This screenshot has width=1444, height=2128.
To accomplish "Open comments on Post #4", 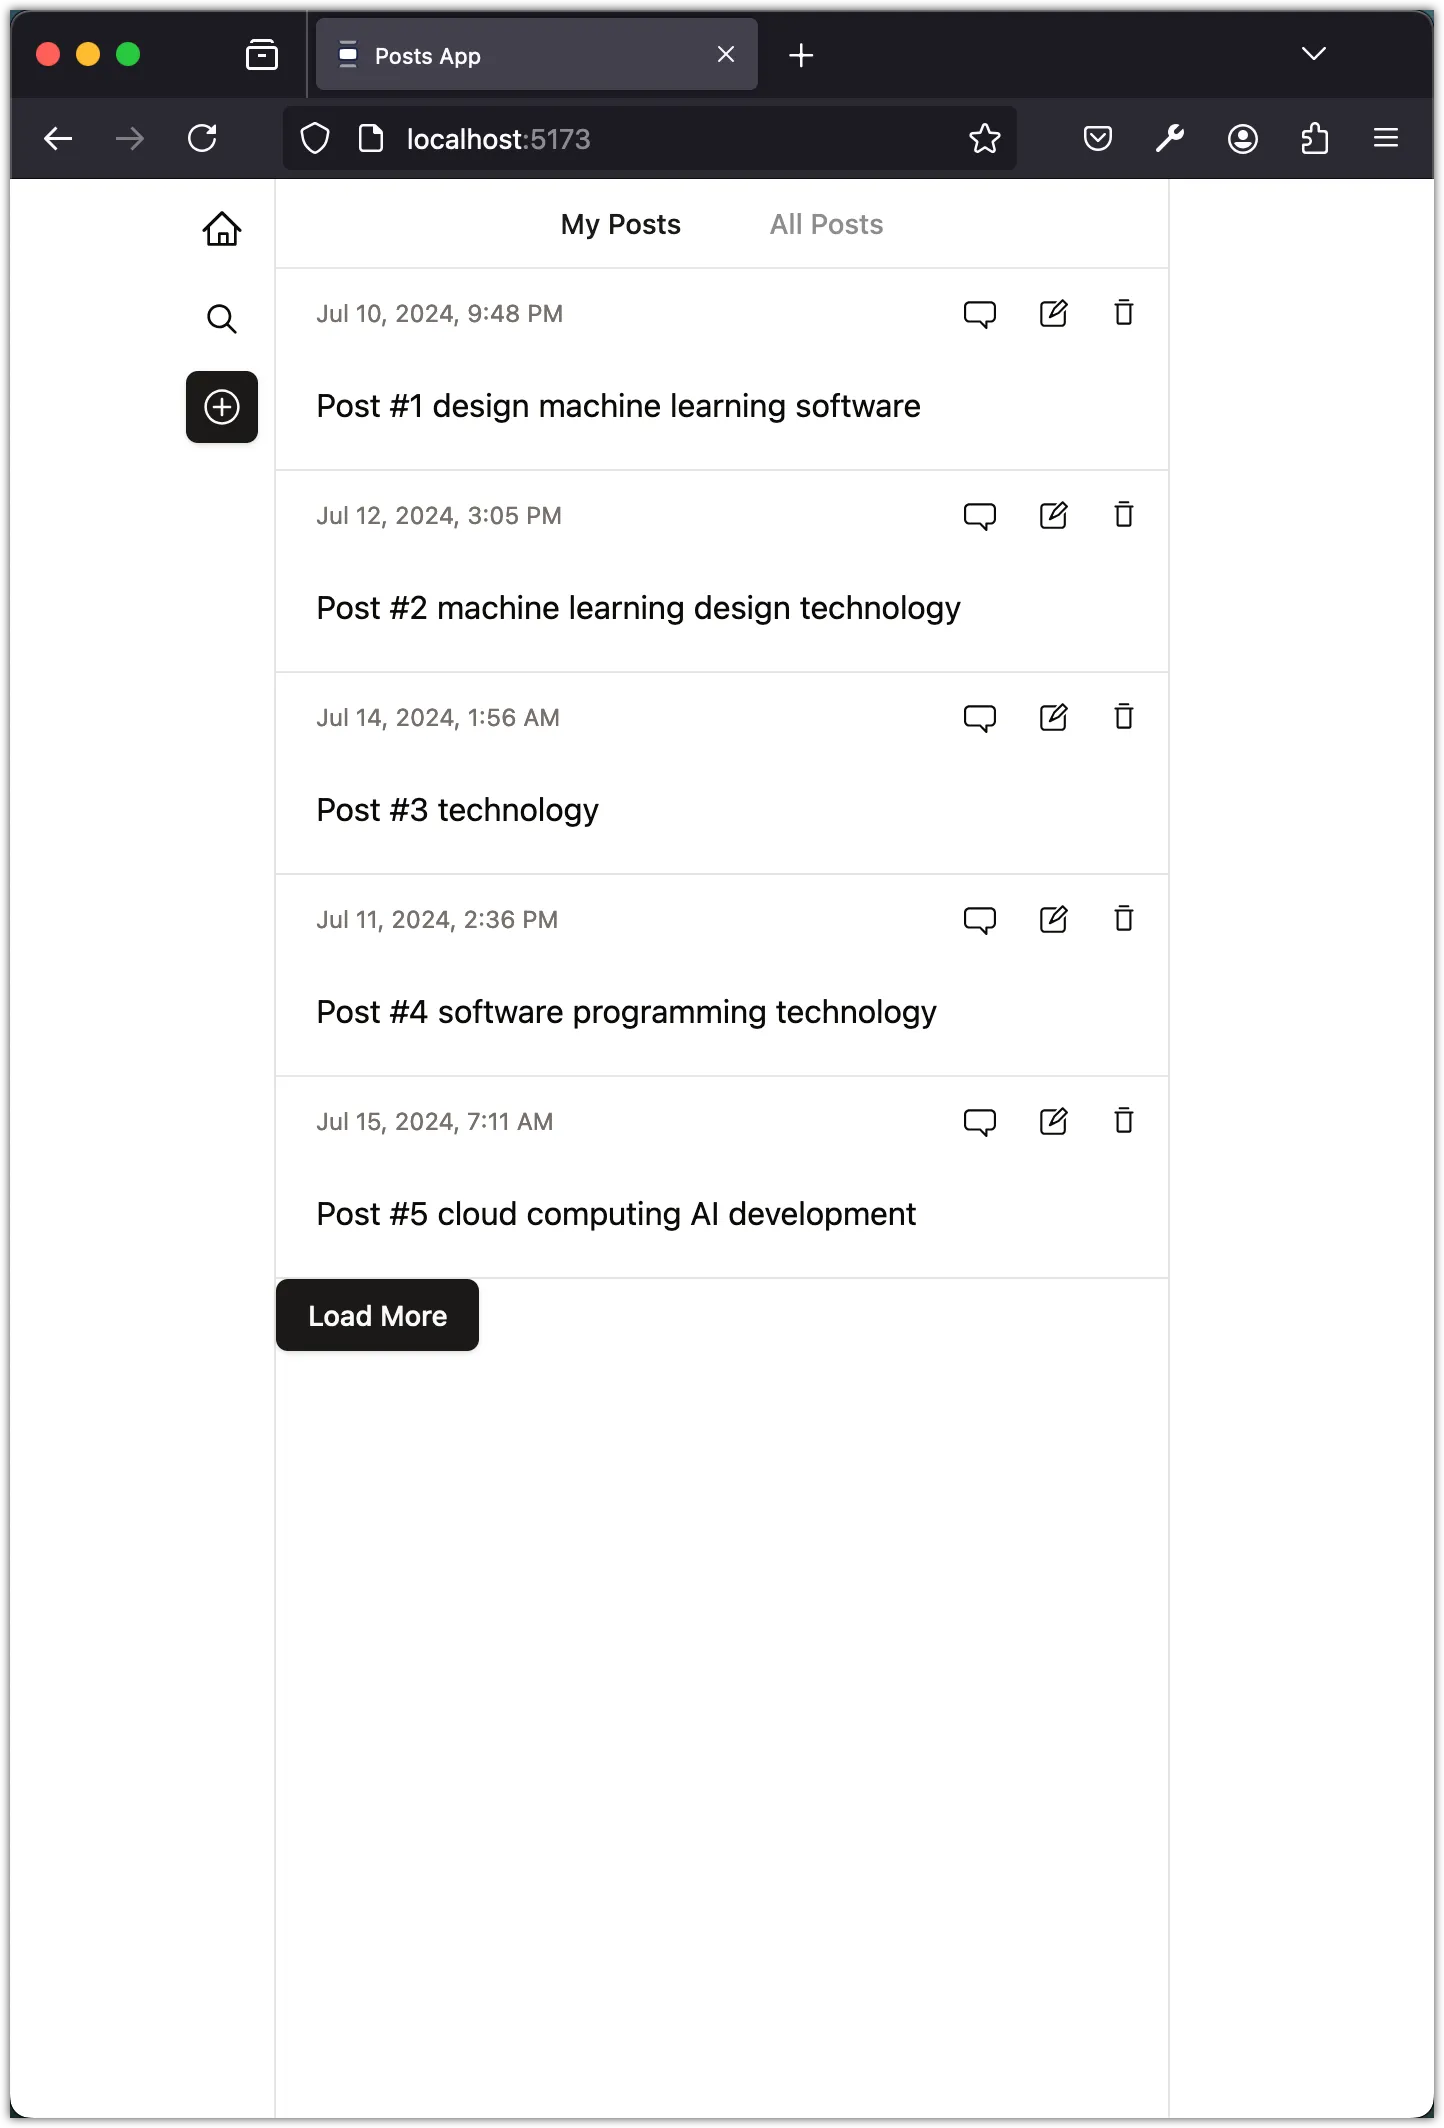I will coord(980,920).
